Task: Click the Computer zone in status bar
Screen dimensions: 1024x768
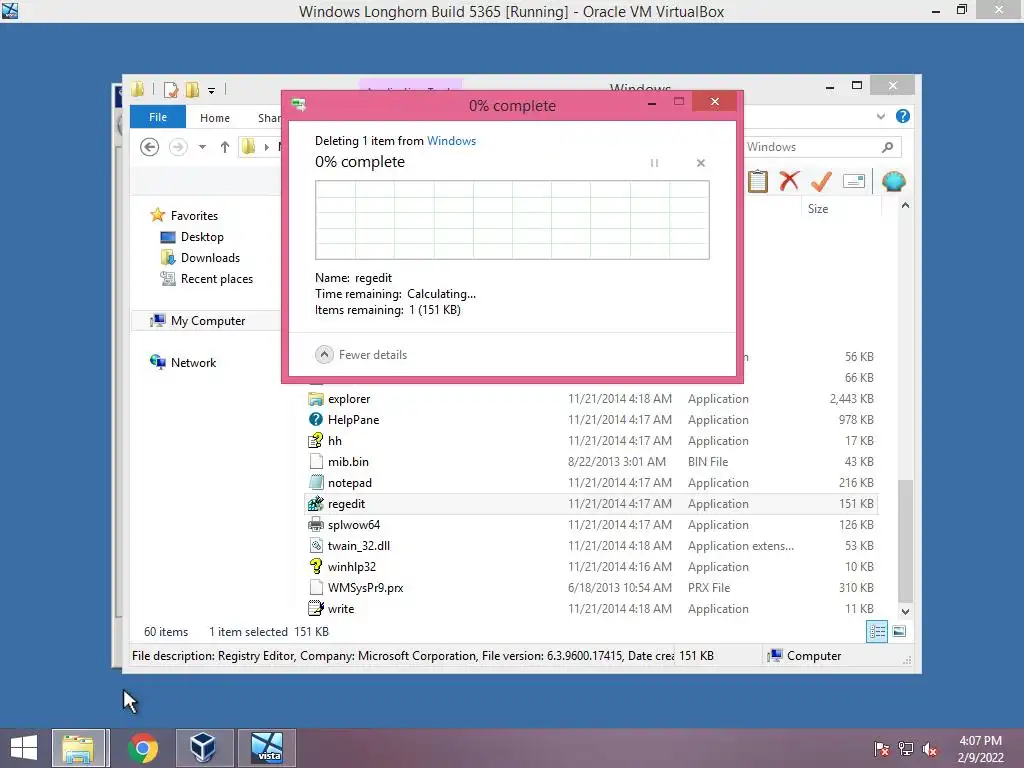Action: pos(805,656)
